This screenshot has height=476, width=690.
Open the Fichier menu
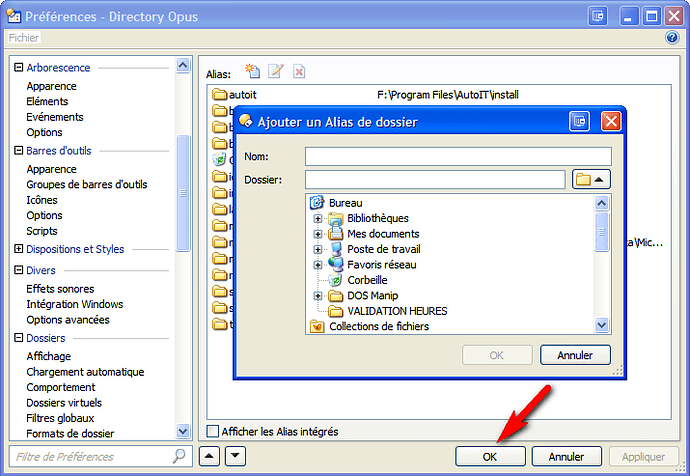pos(24,38)
